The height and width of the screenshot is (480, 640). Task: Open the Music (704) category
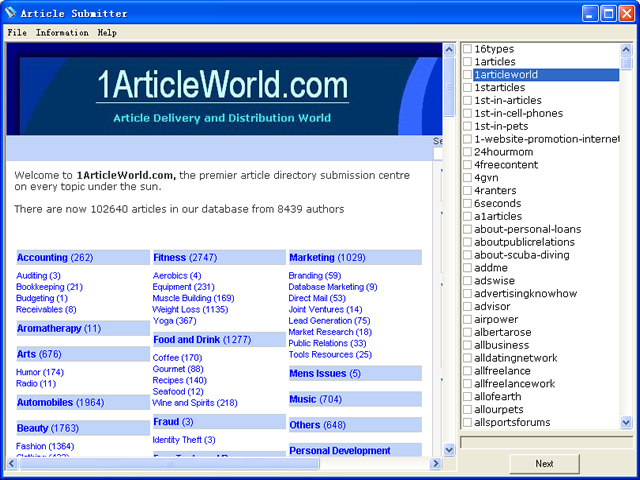pyautogui.click(x=316, y=399)
